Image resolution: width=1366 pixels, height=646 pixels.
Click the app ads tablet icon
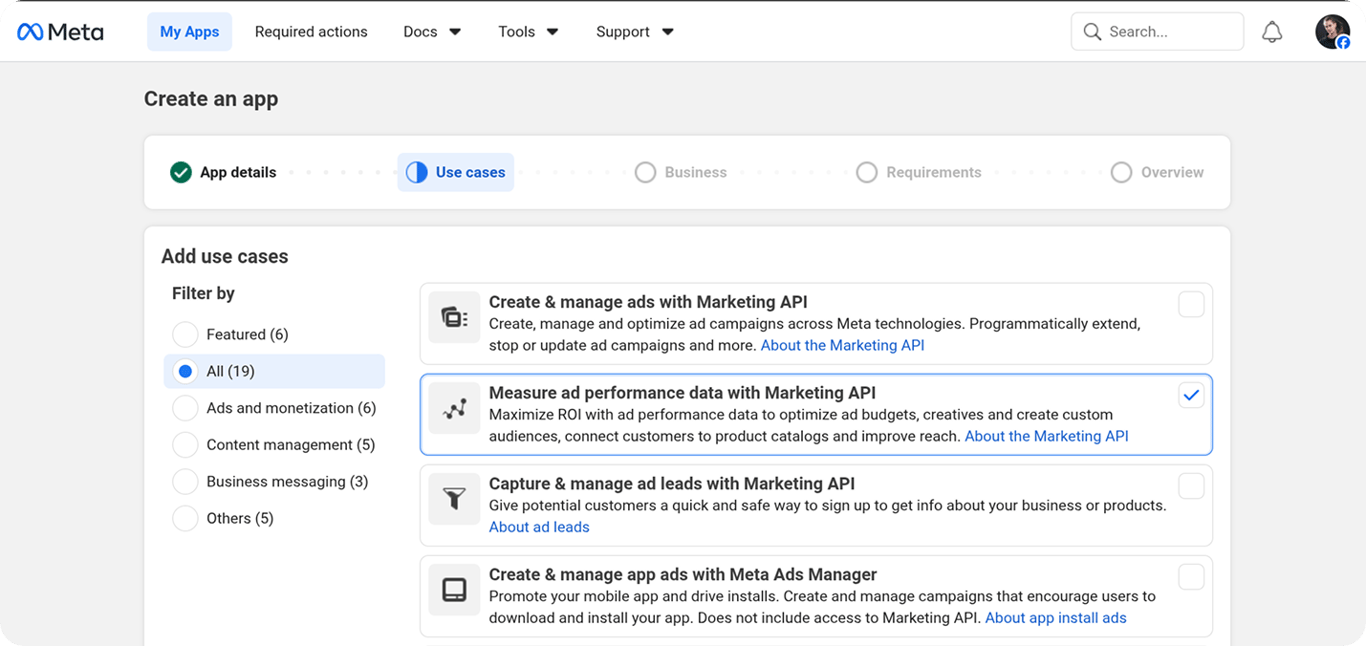click(x=454, y=590)
